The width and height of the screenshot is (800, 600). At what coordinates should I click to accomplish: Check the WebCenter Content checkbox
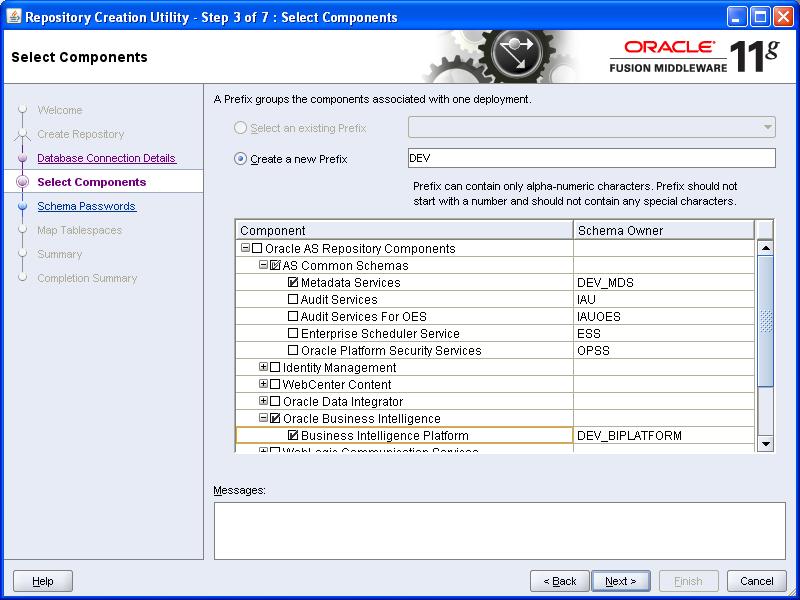[x=275, y=384]
